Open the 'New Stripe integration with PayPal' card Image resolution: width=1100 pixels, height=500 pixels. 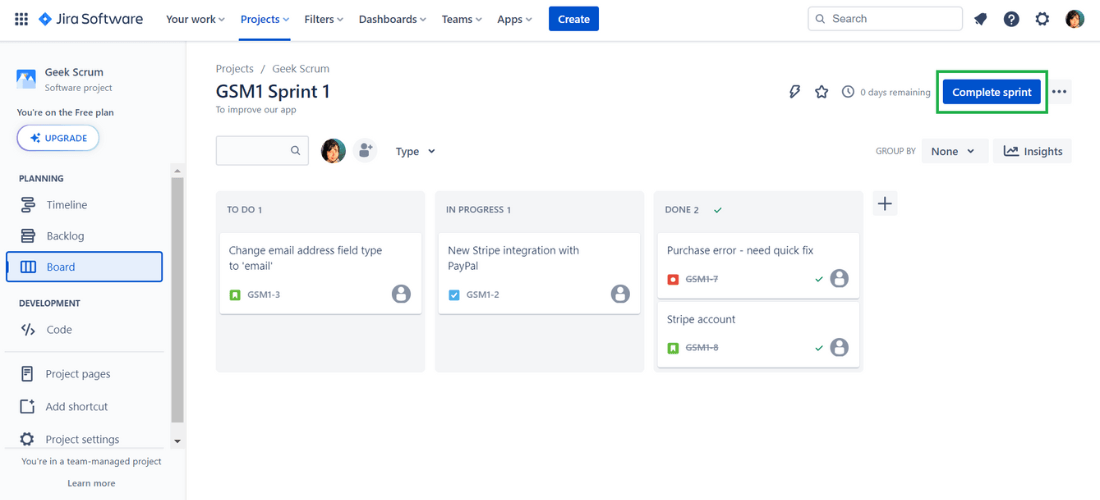pos(539,273)
